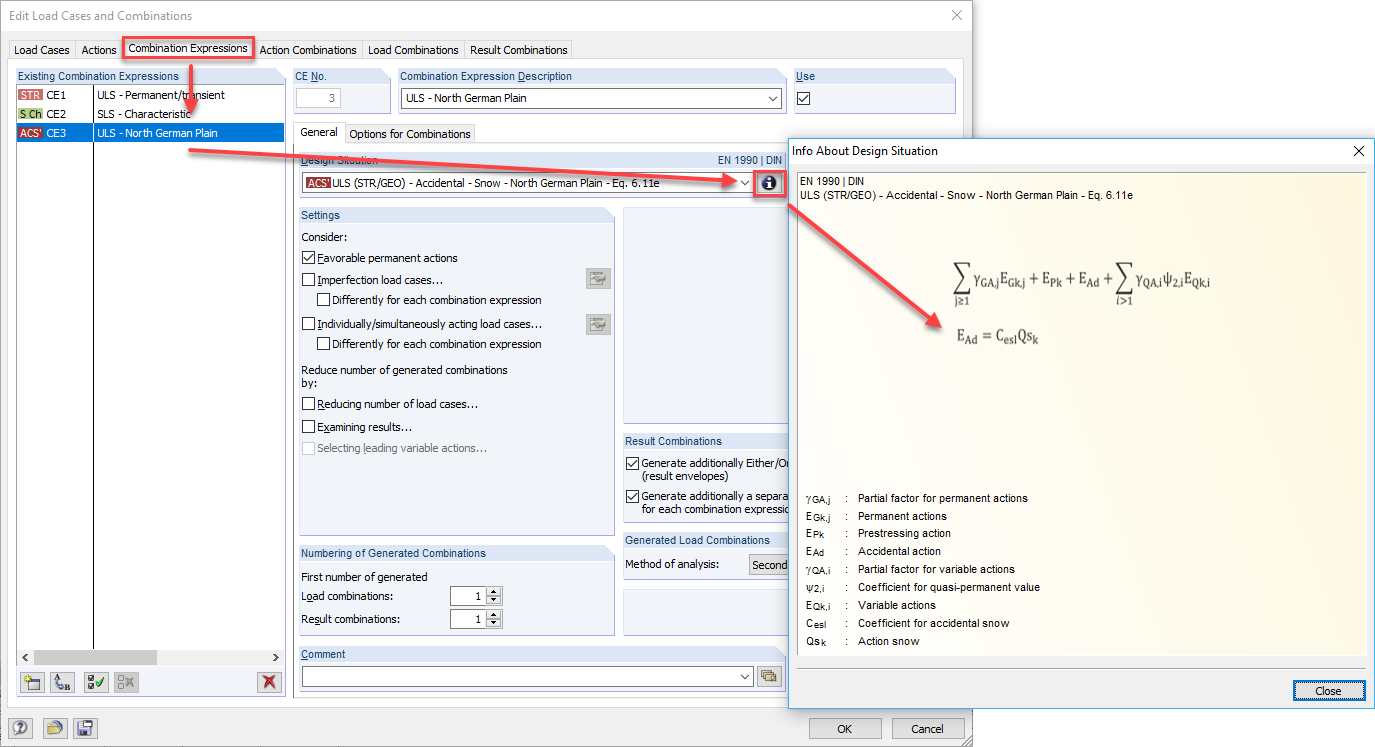Screen dimensions: 1375x747
Task: Switch to Load Cases tab
Action: point(42,50)
